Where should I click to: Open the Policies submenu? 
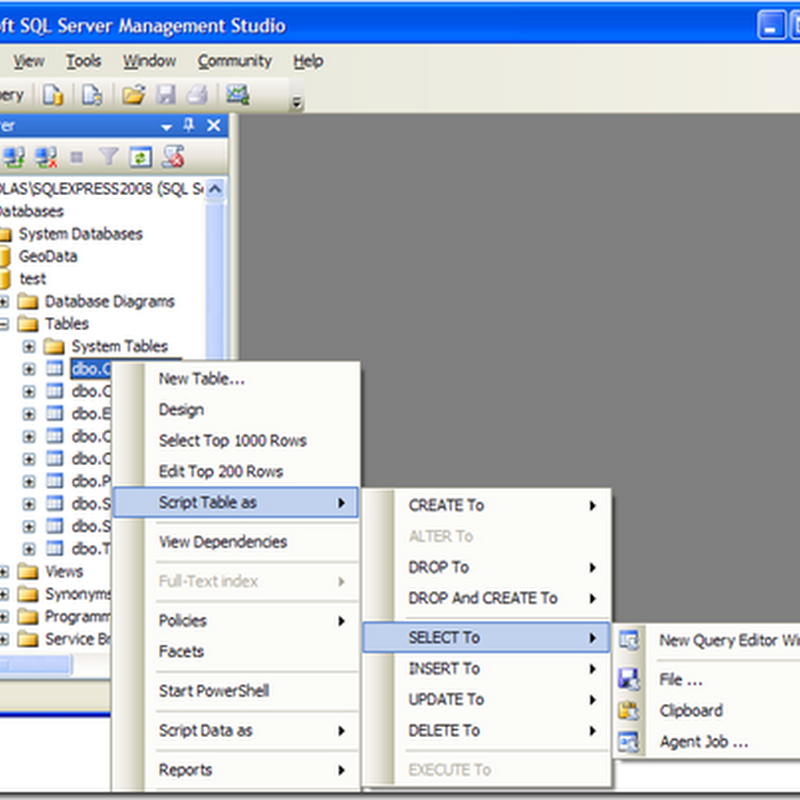(x=236, y=620)
